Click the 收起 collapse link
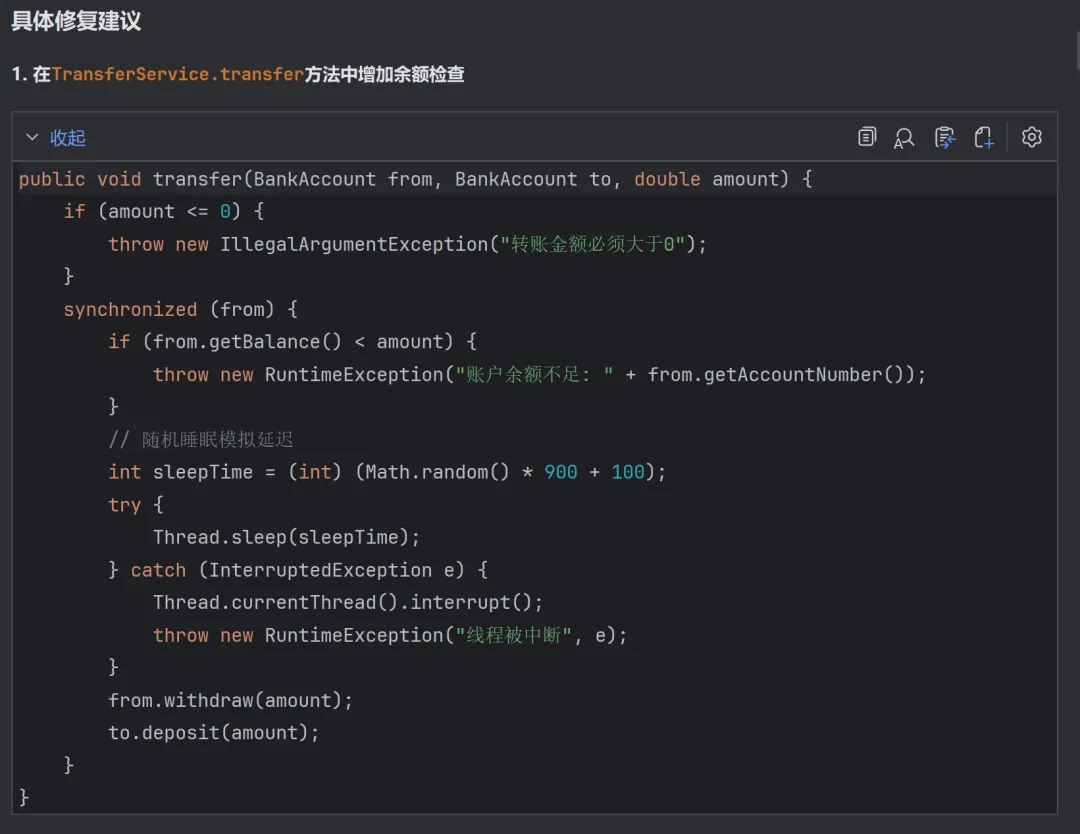 68,138
